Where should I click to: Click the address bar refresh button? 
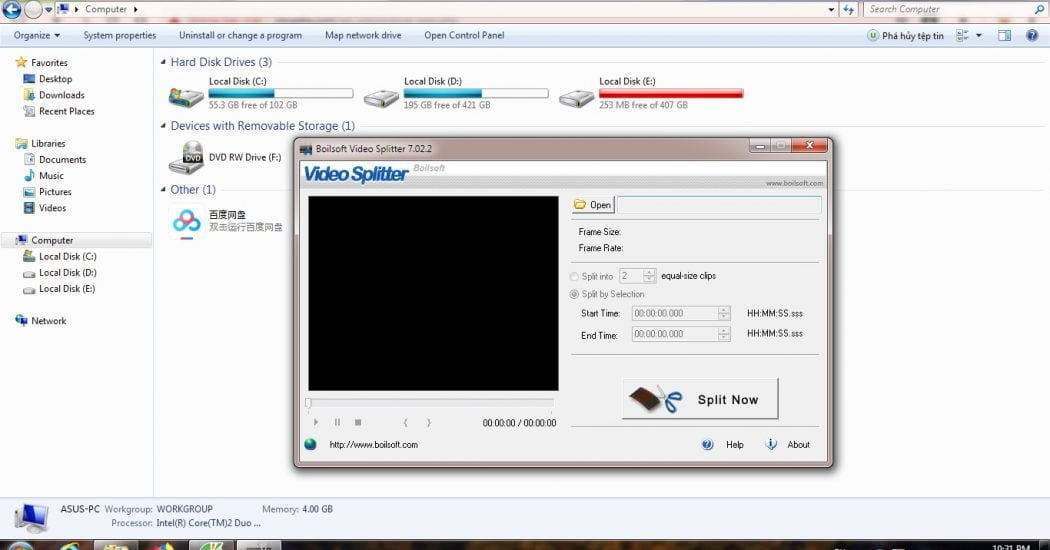point(848,9)
